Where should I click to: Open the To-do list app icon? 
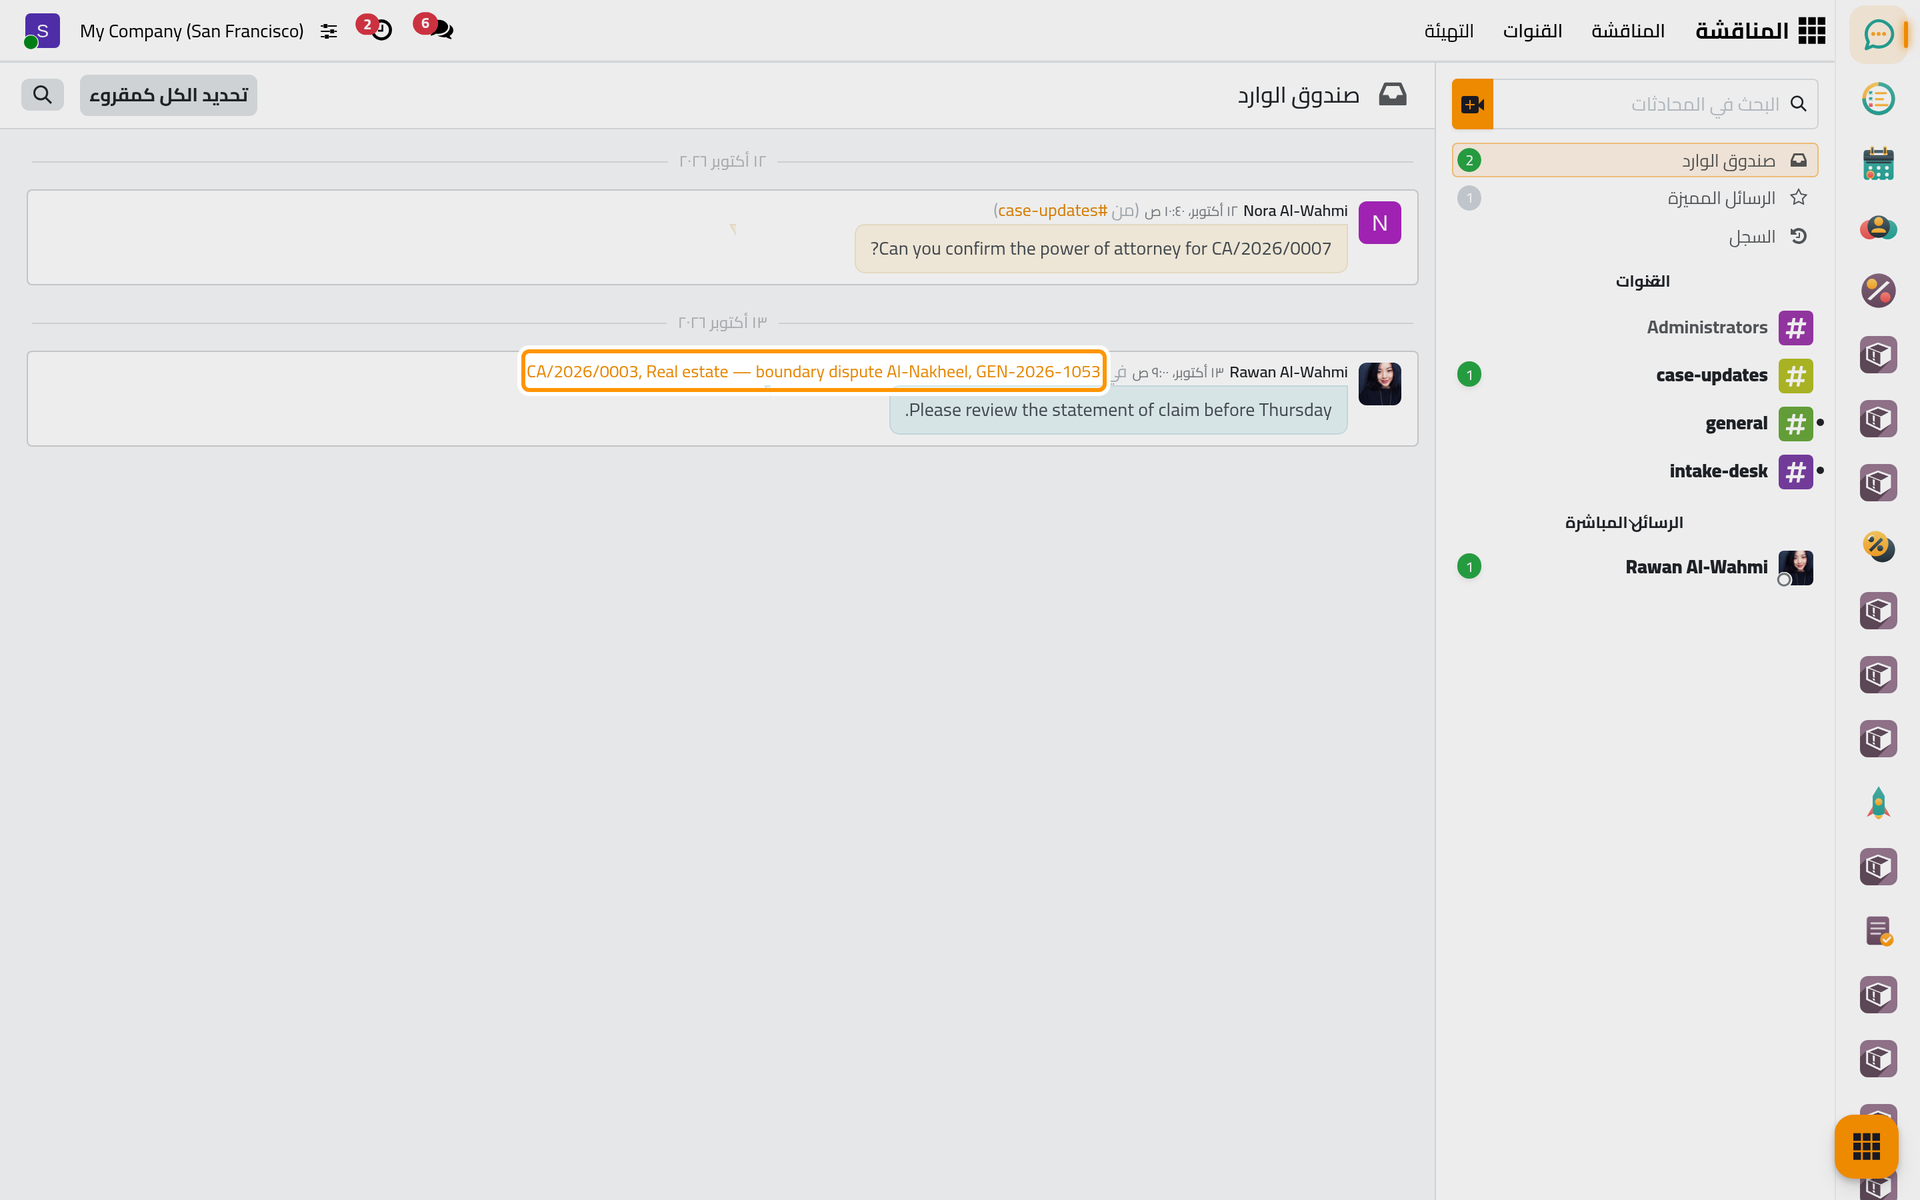(x=1878, y=99)
